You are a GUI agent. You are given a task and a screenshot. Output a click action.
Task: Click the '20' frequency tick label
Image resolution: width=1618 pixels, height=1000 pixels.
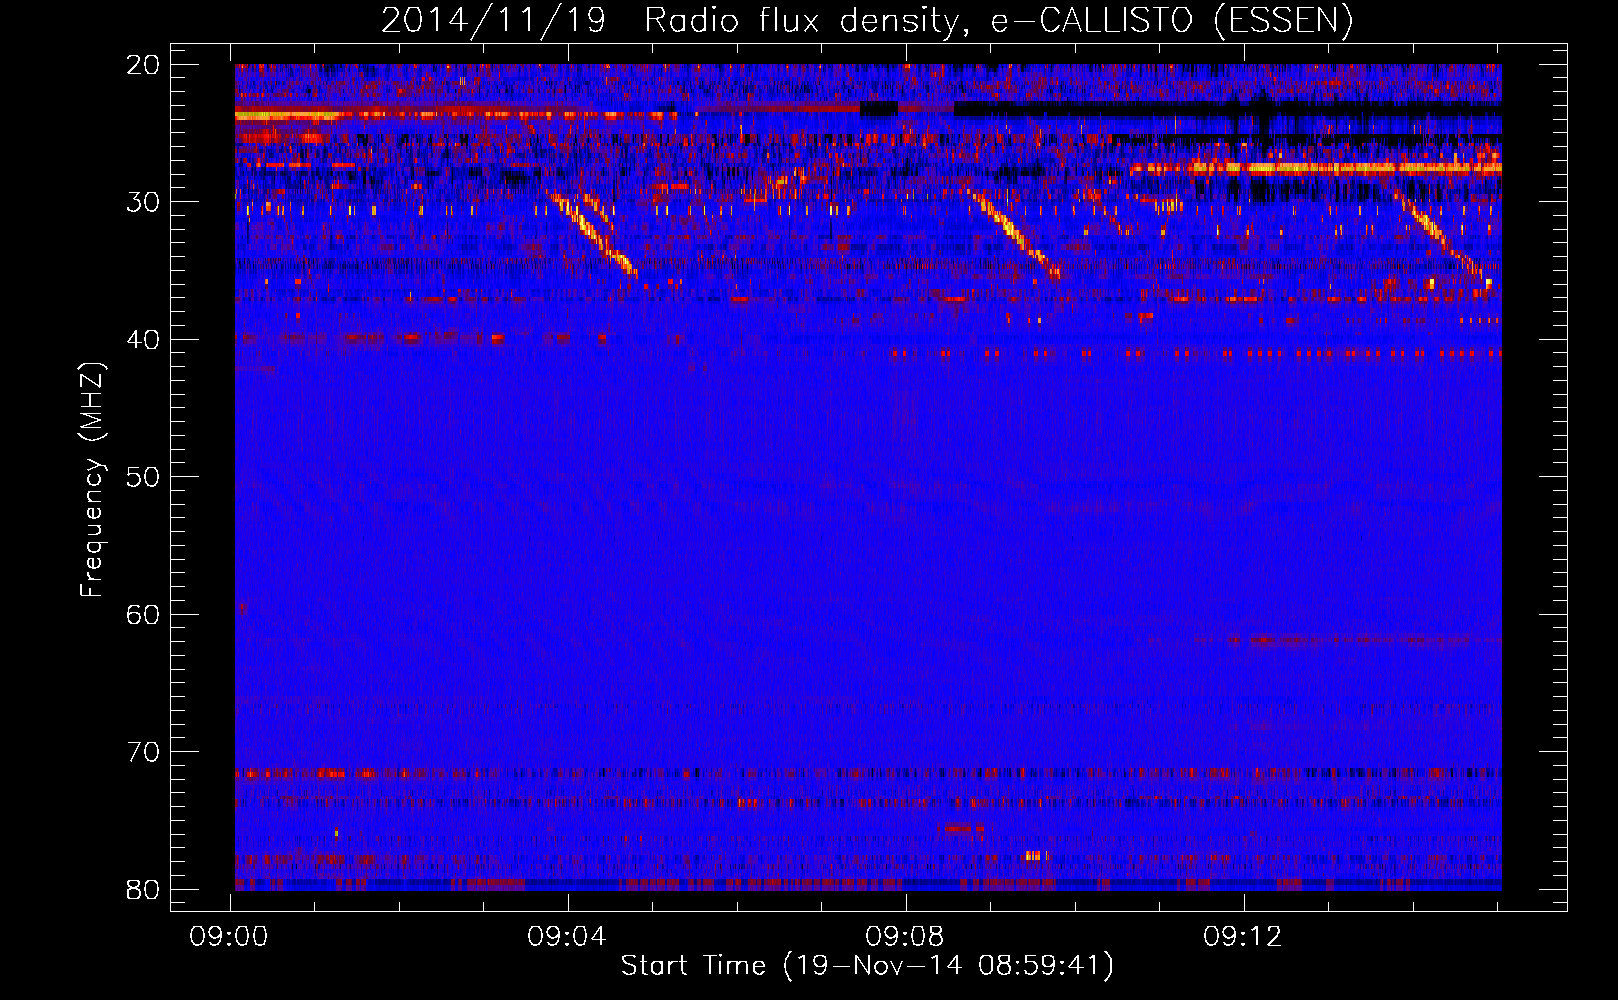(143, 65)
